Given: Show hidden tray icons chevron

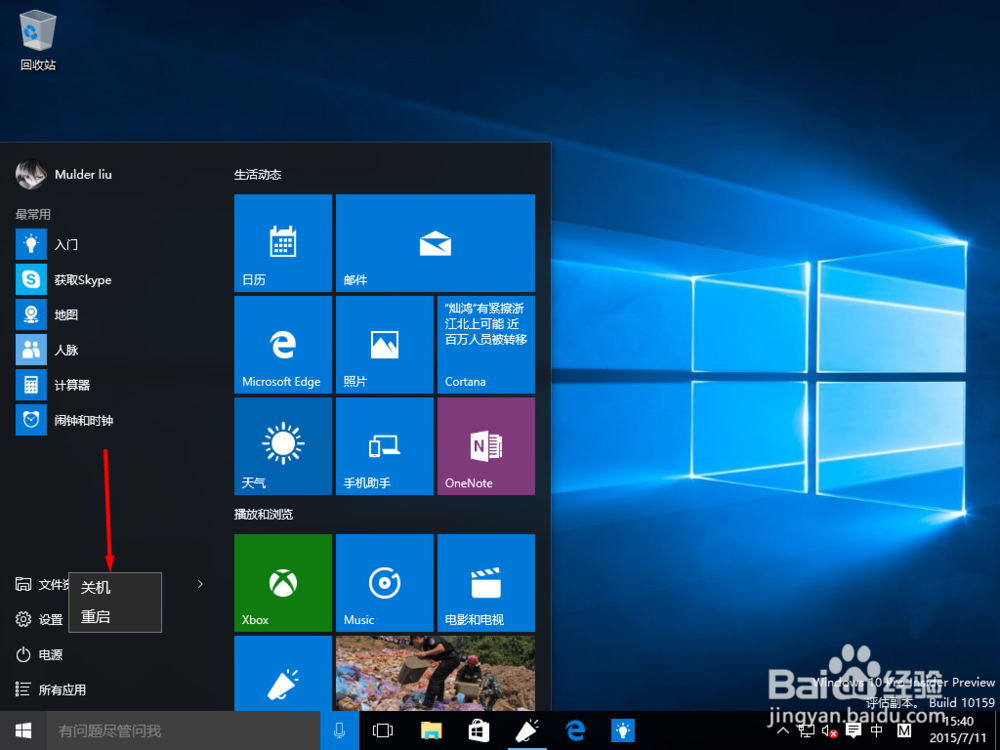Looking at the screenshot, I should (784, 731).
